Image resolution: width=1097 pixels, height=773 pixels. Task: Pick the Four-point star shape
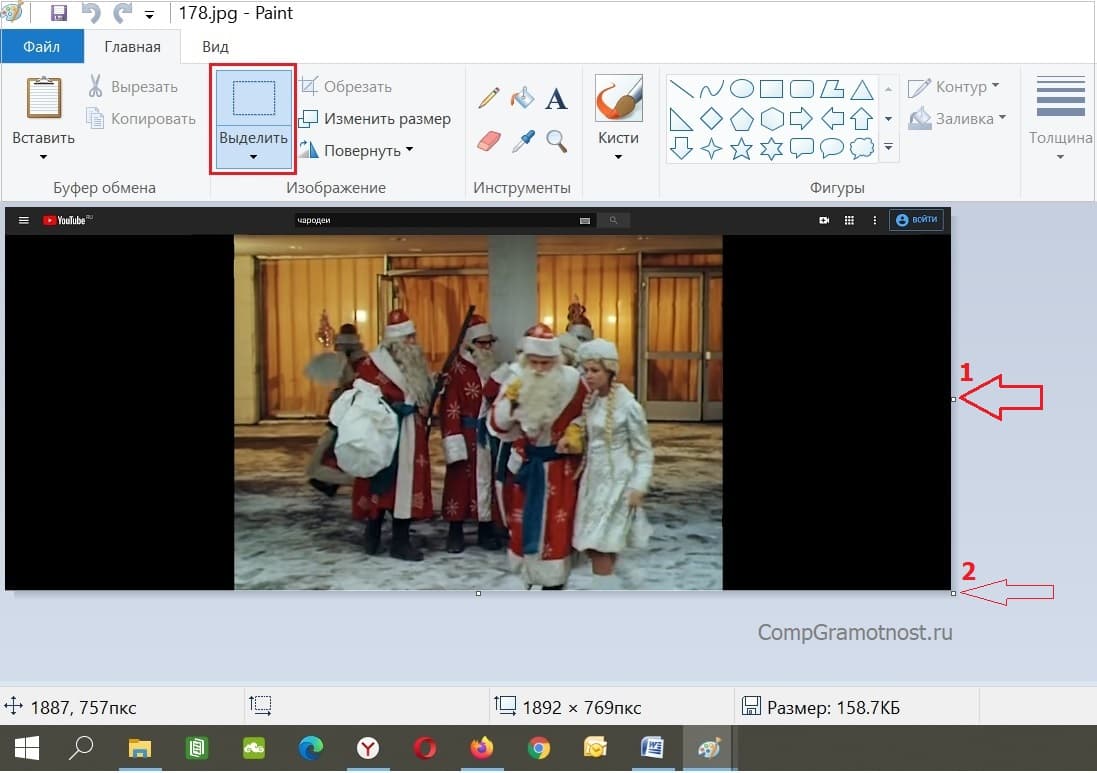[x=712, y=148]
